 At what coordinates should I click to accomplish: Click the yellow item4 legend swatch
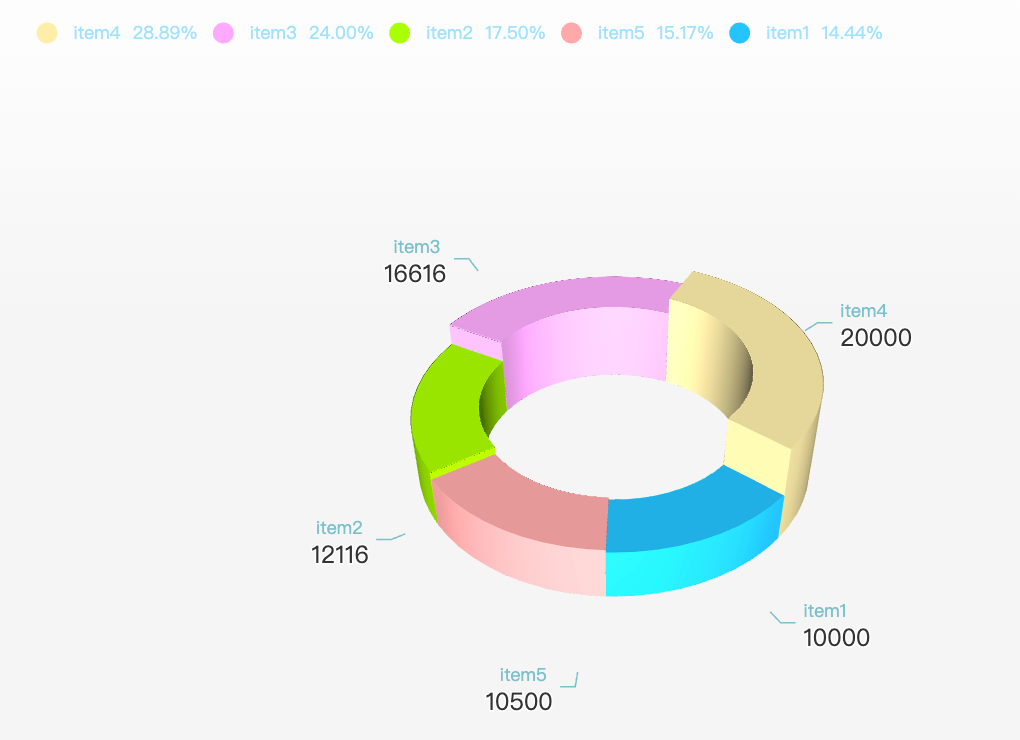pos(47,32)
